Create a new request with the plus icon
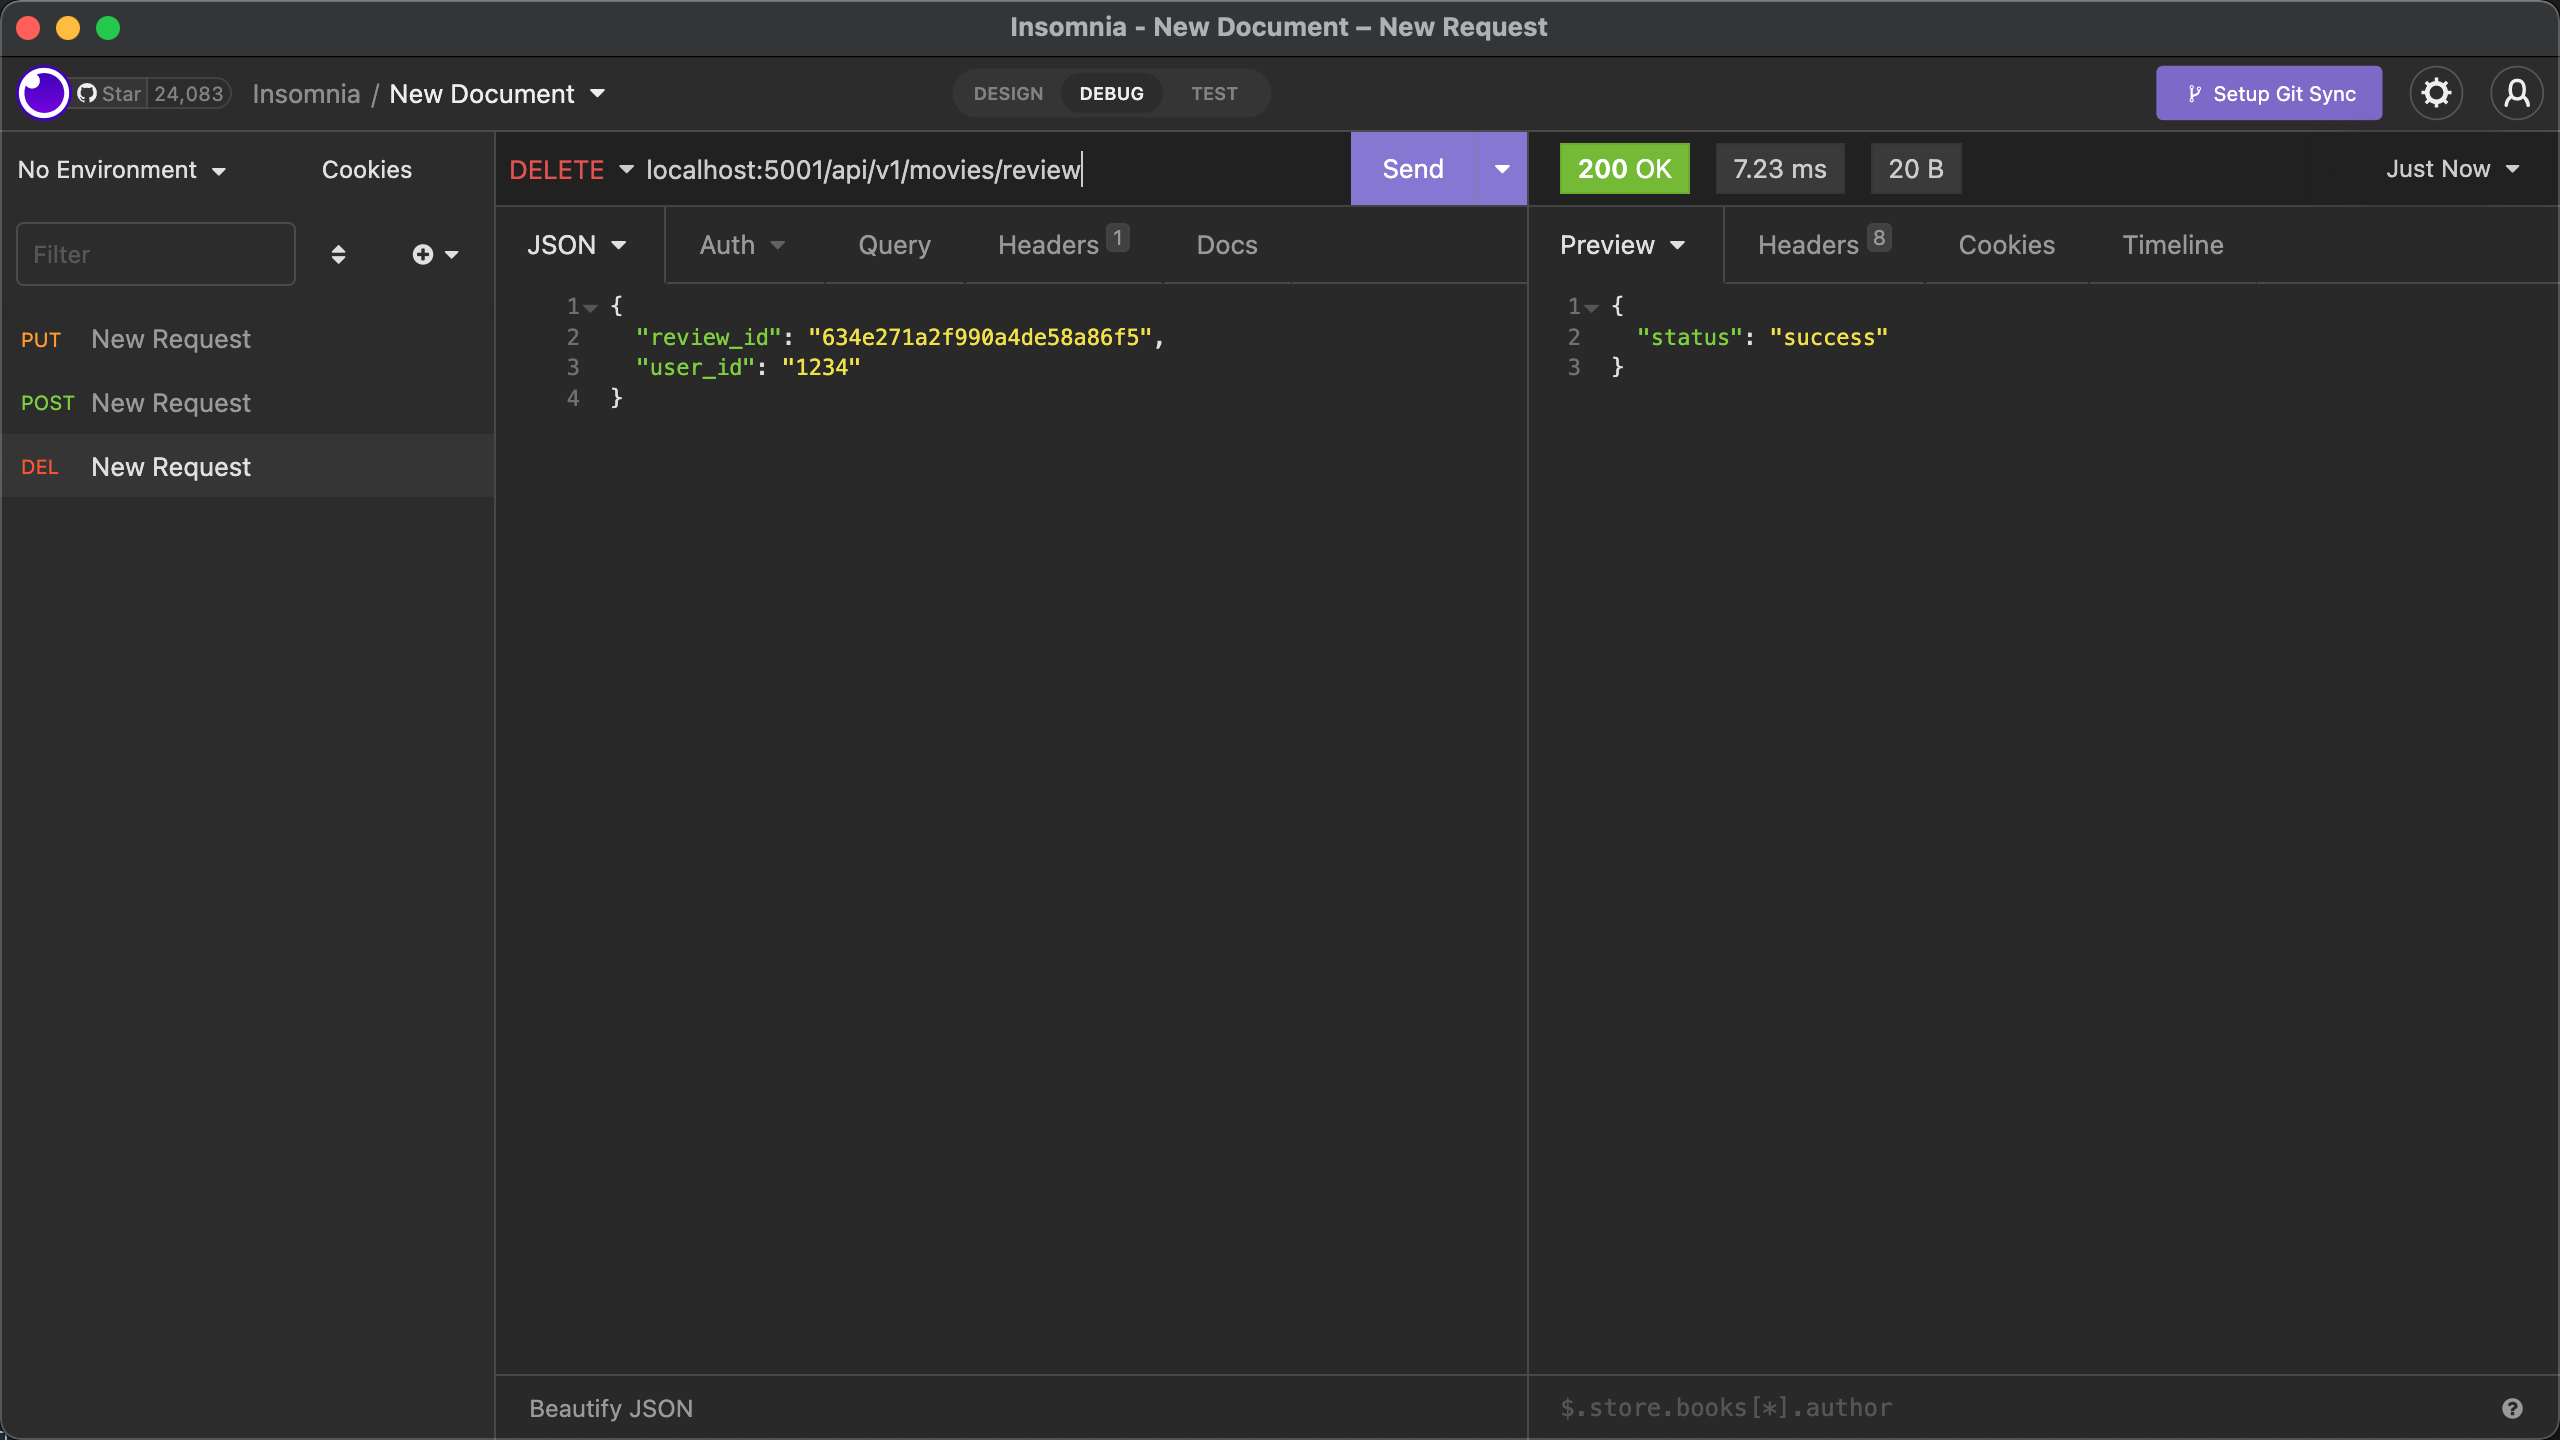 pyautogui.click(x=424, y=253)
